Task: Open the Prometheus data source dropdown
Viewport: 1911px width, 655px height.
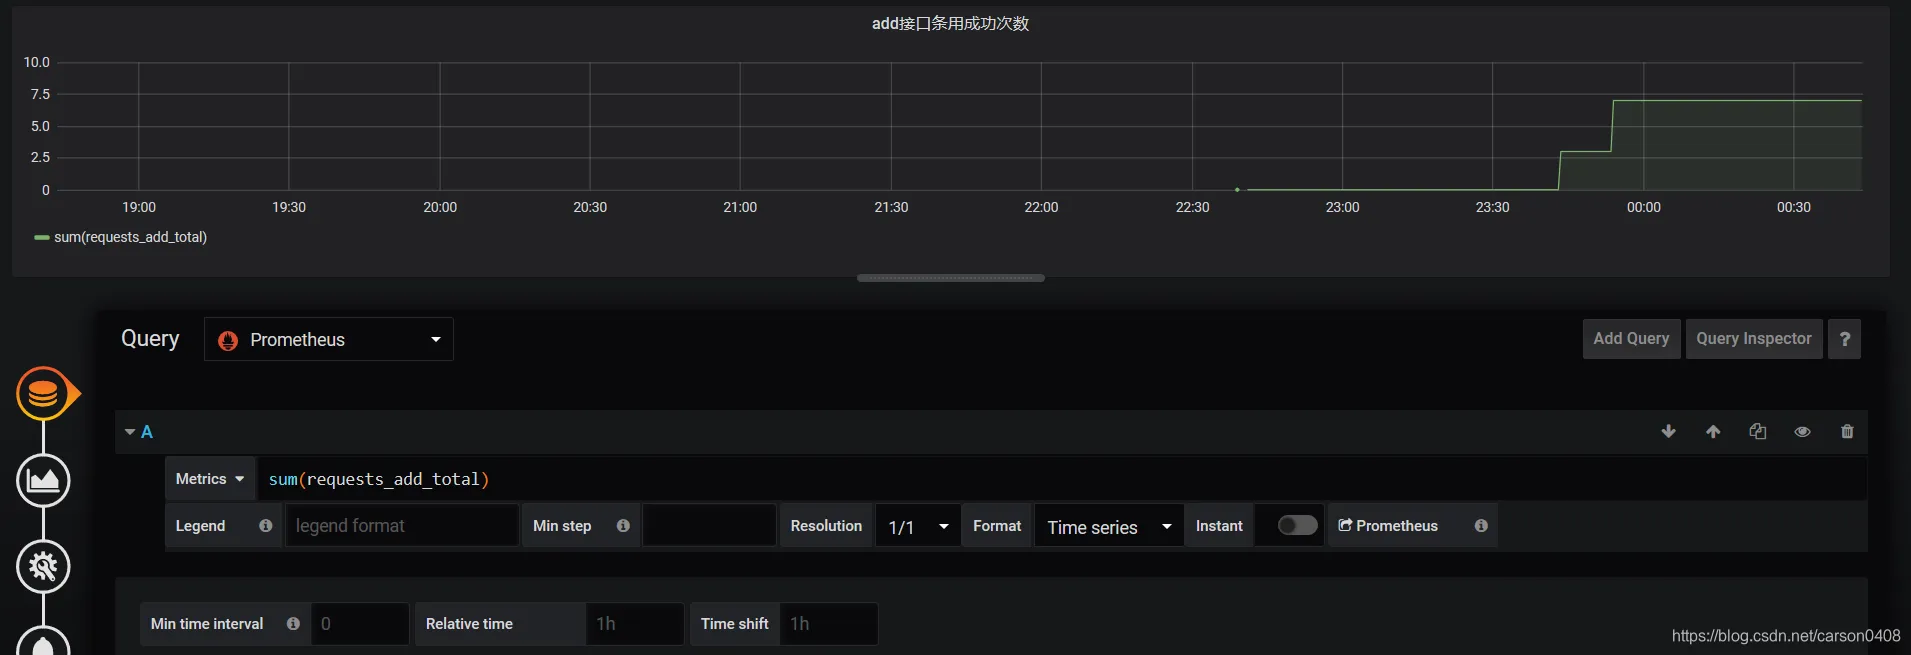Action: (x=328, y=340)
